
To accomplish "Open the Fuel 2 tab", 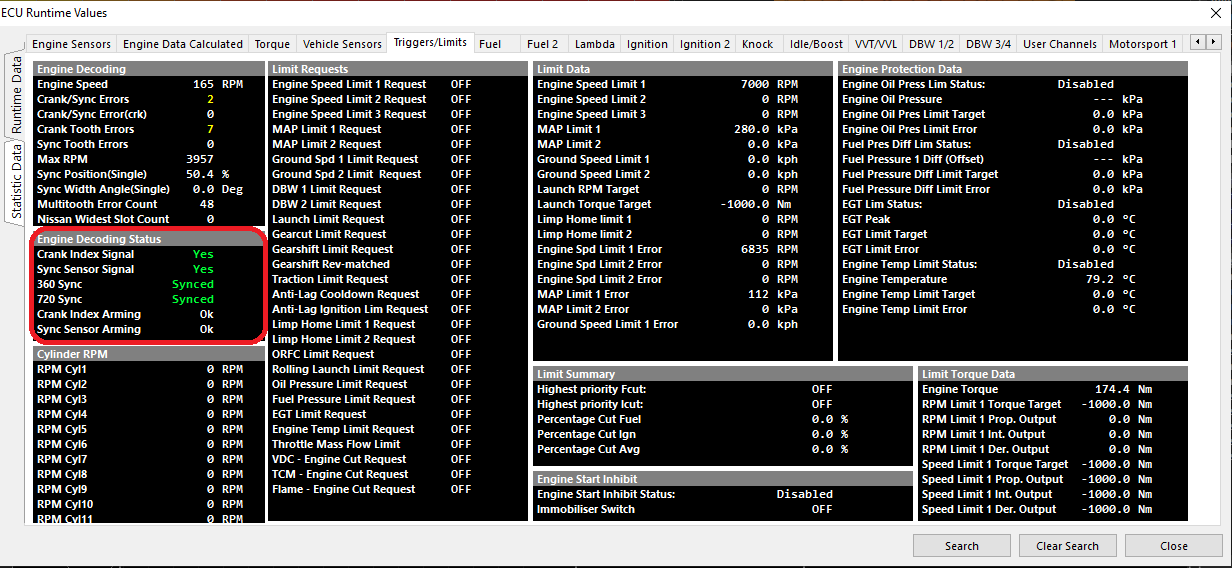I will tap(543, 44).
